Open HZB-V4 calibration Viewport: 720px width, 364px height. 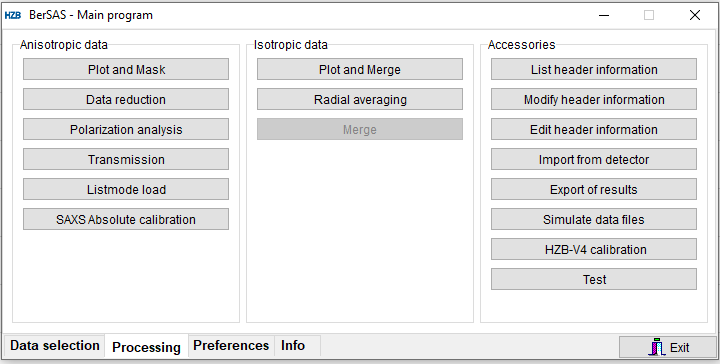pyautogui.click(x=594, y=249)
